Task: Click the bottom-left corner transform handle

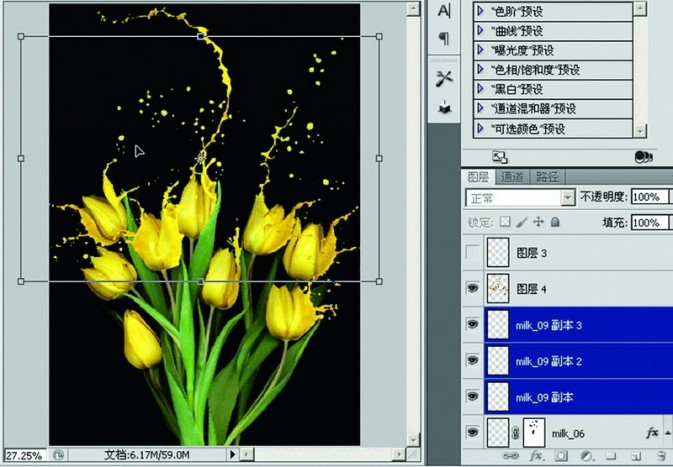Action: click(21, 282)
